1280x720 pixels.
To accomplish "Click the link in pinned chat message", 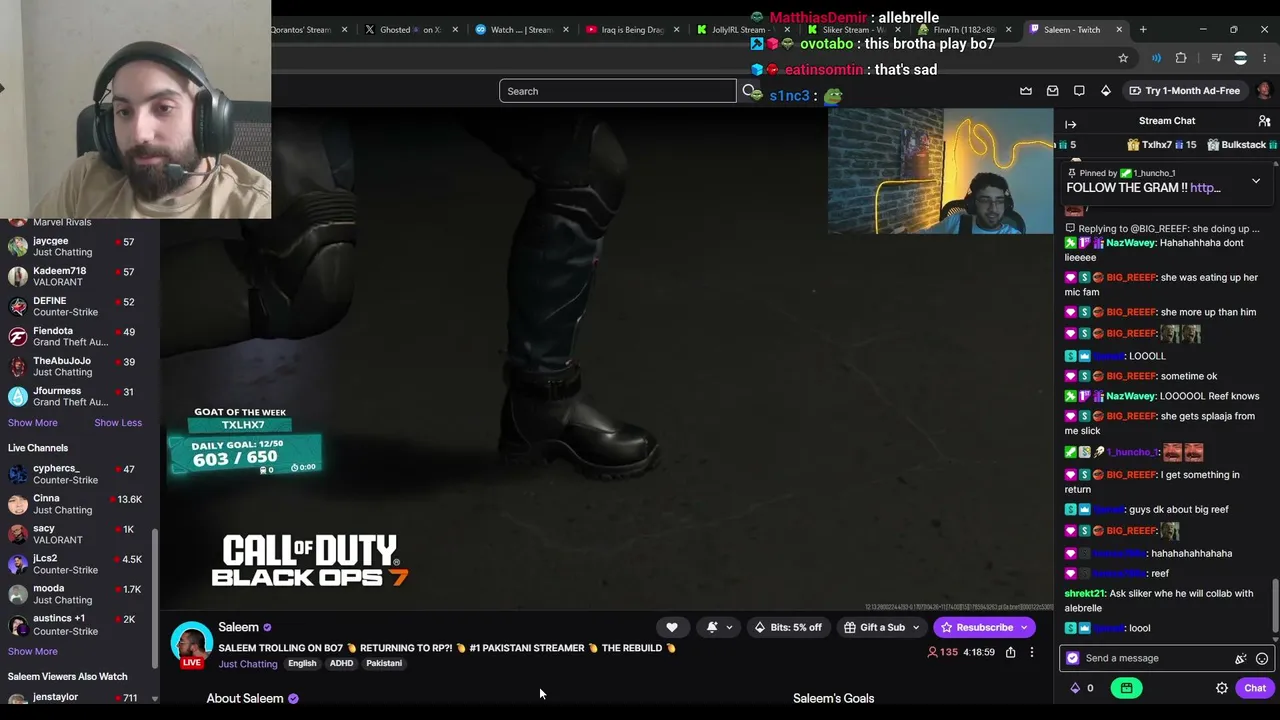I will tap(1205, 188).
